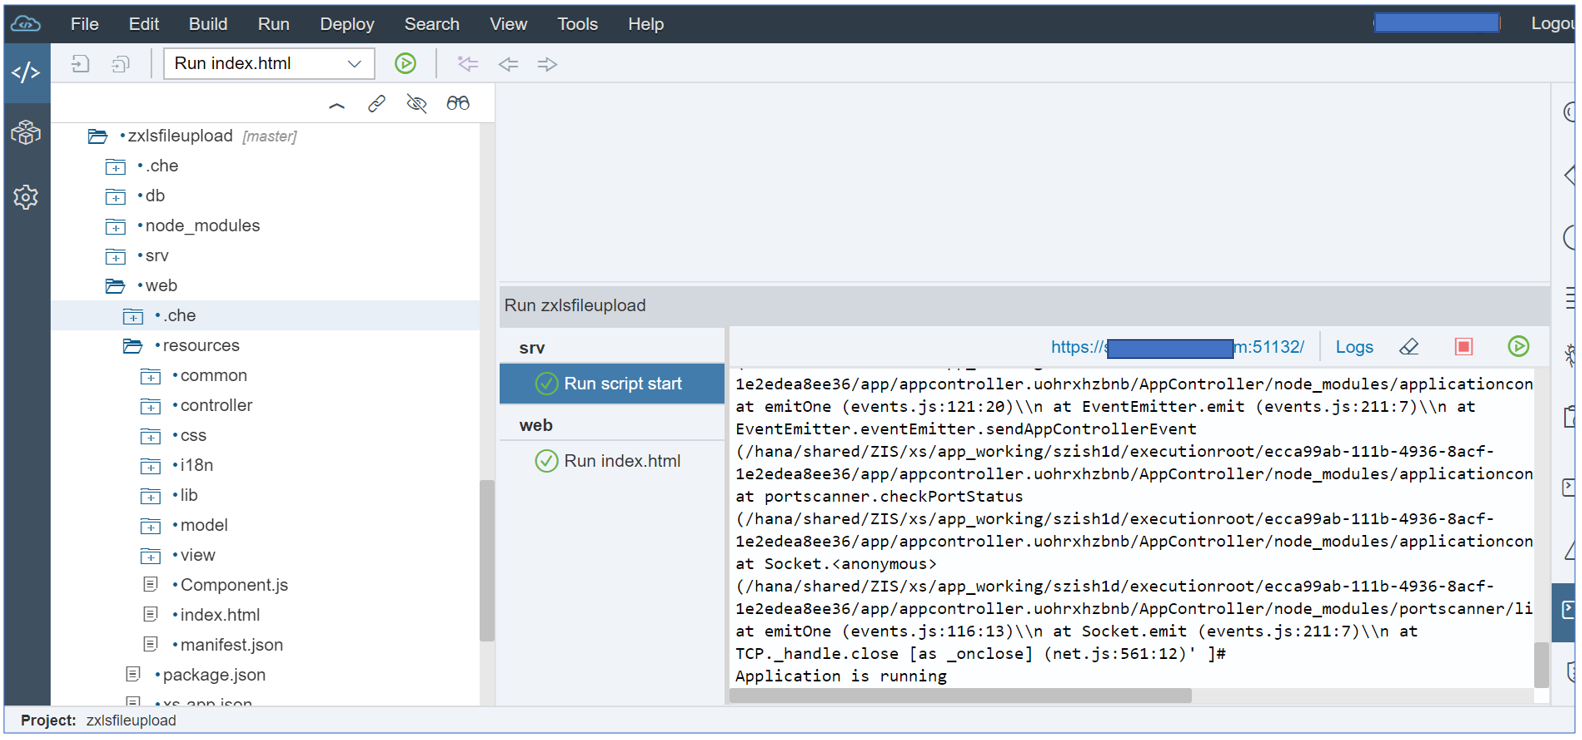The height and width of the screenshot is (740, 1582).
Task: Expand the node_modules folder
Action: [116, 227]
